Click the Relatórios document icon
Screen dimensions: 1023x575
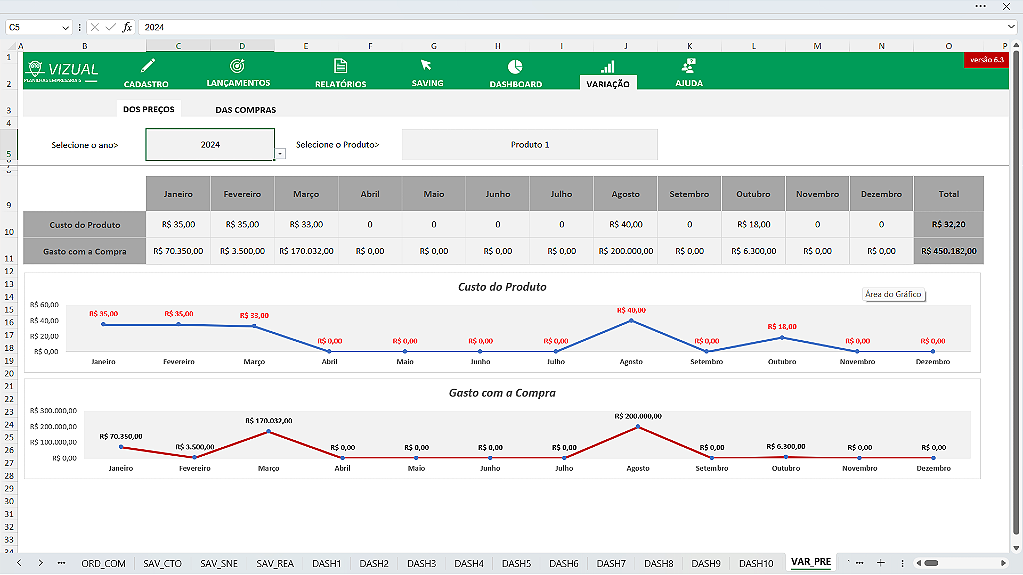click(x=340, y=66)
